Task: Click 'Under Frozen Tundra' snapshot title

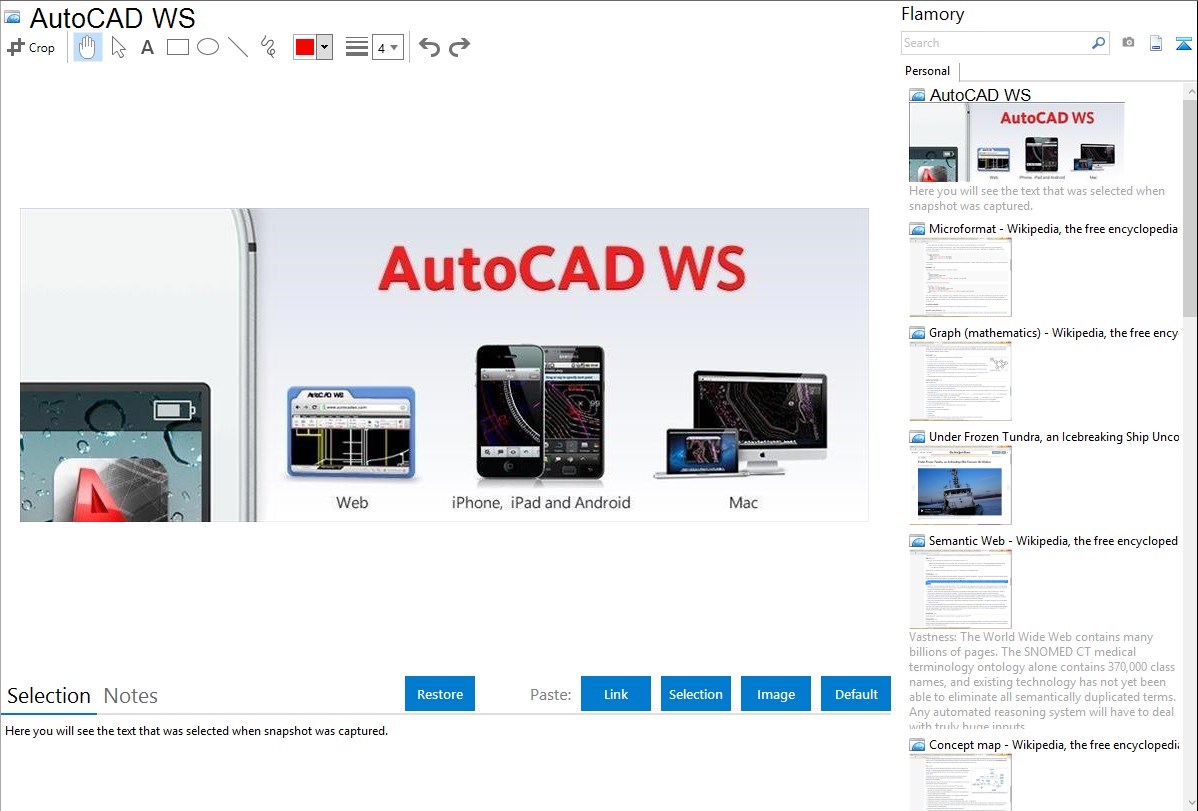Action: tap(1054, 436)
